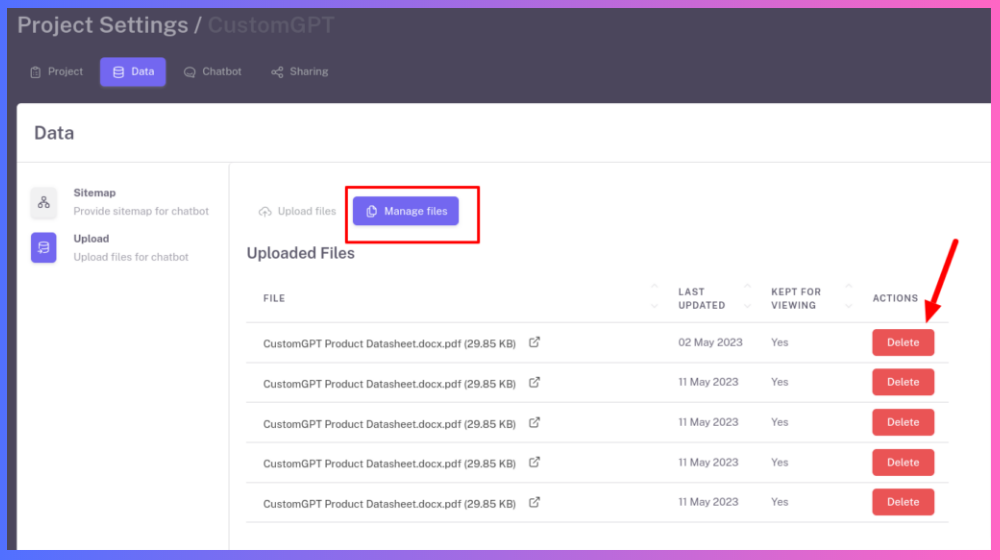Image resolution: width=1000 pixels, height=560 pixels.
Task: Open external link icon for third datasheet file
Action: (534, 422)
